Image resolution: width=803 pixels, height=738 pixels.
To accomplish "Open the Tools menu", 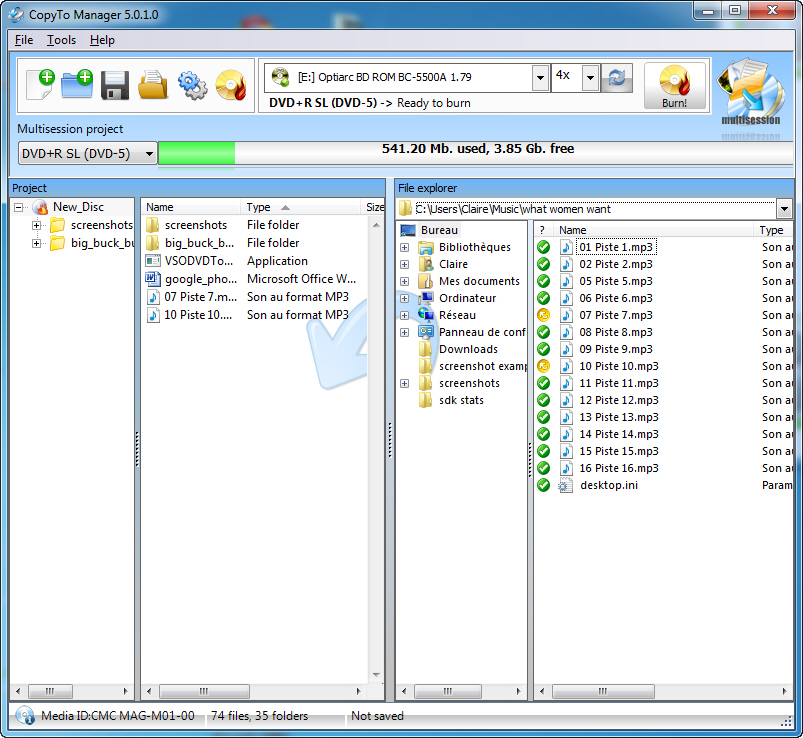I will click(x=61, y=40).
